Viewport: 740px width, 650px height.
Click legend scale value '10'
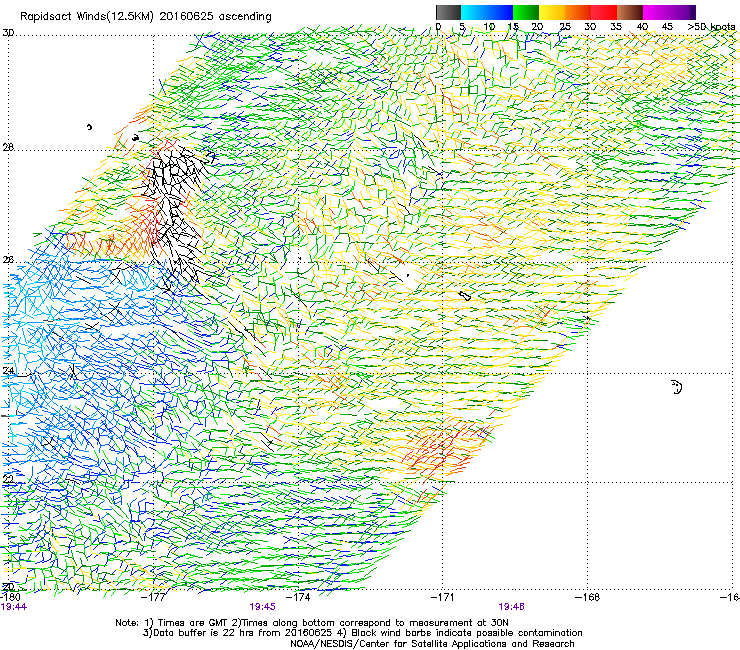click(x=489, y=27)
